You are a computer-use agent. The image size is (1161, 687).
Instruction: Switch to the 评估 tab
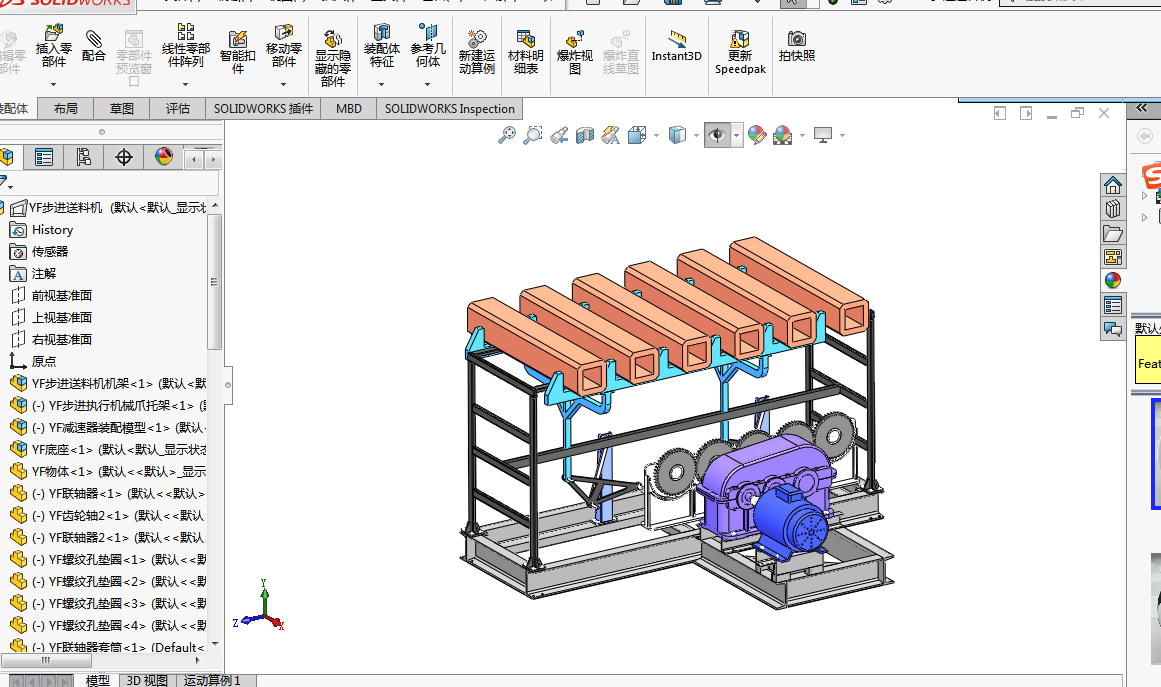tap(178, 109)
